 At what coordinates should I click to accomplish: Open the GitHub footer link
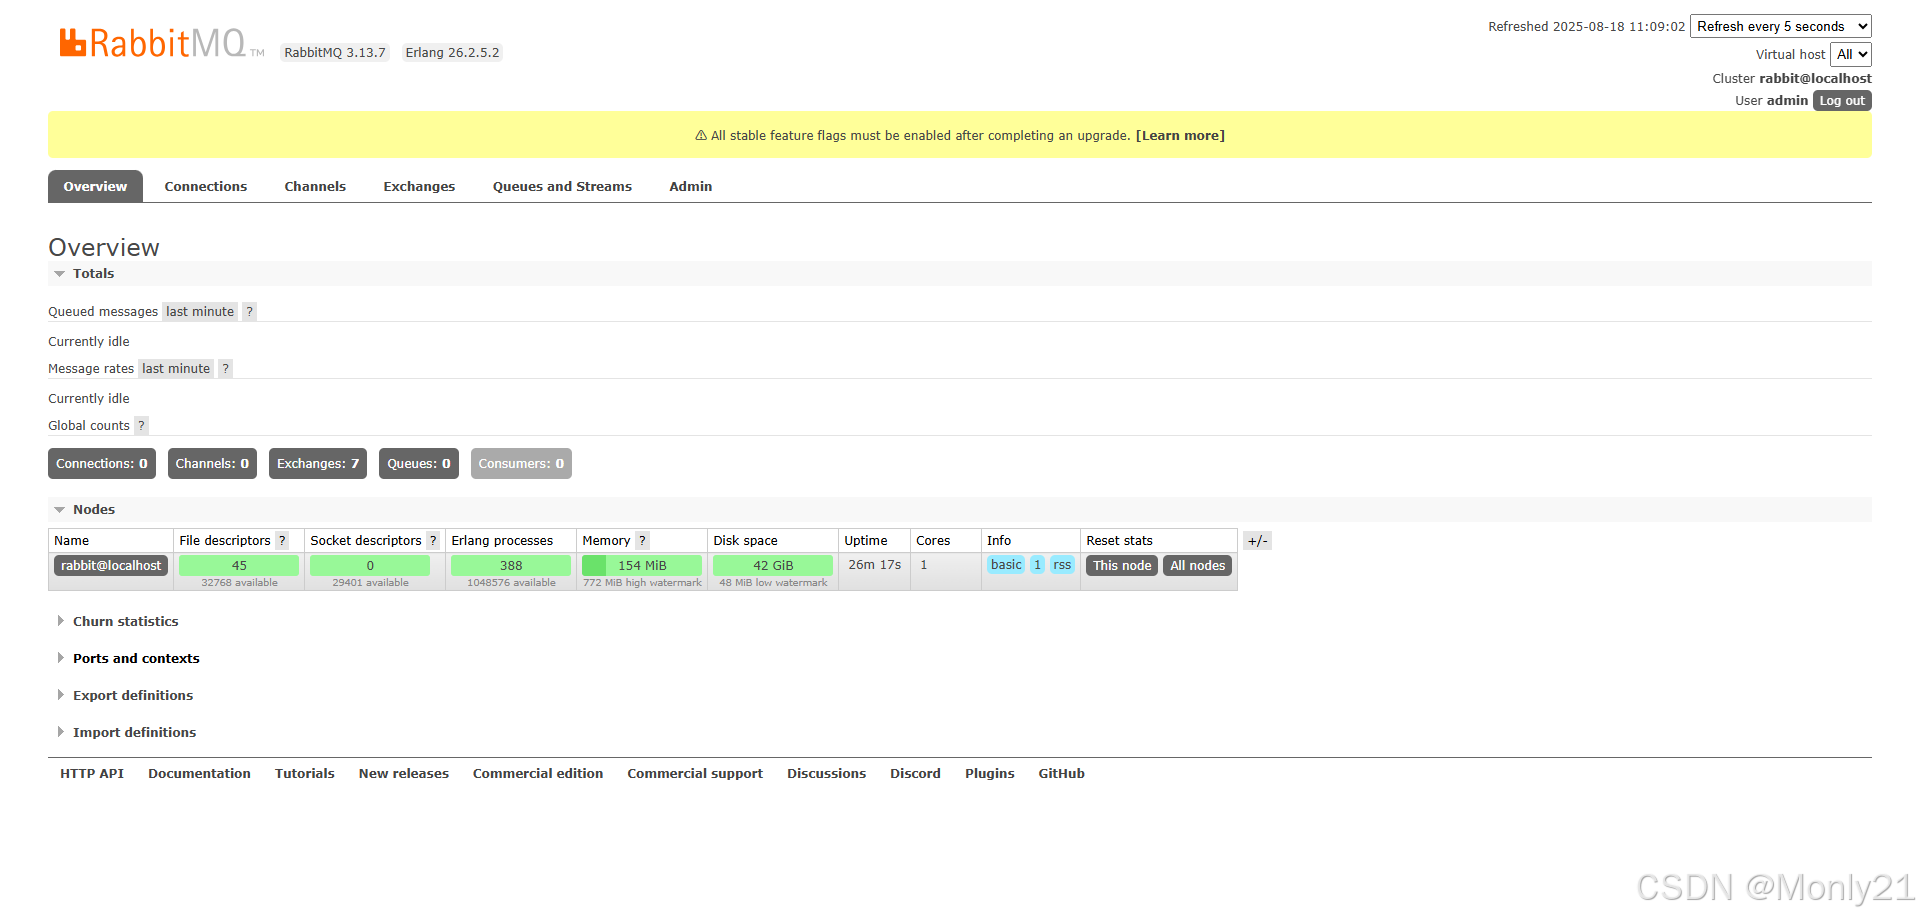pos(1062,774)
